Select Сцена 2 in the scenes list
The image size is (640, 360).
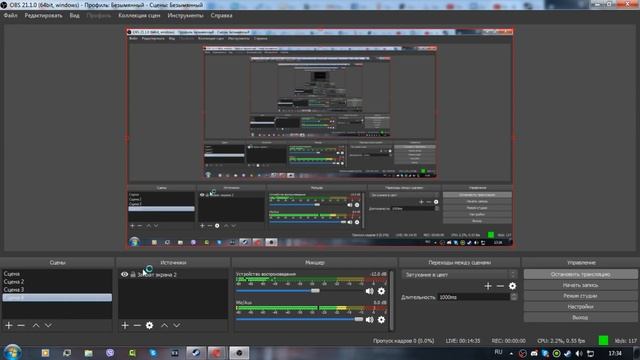tap(57, 282)
